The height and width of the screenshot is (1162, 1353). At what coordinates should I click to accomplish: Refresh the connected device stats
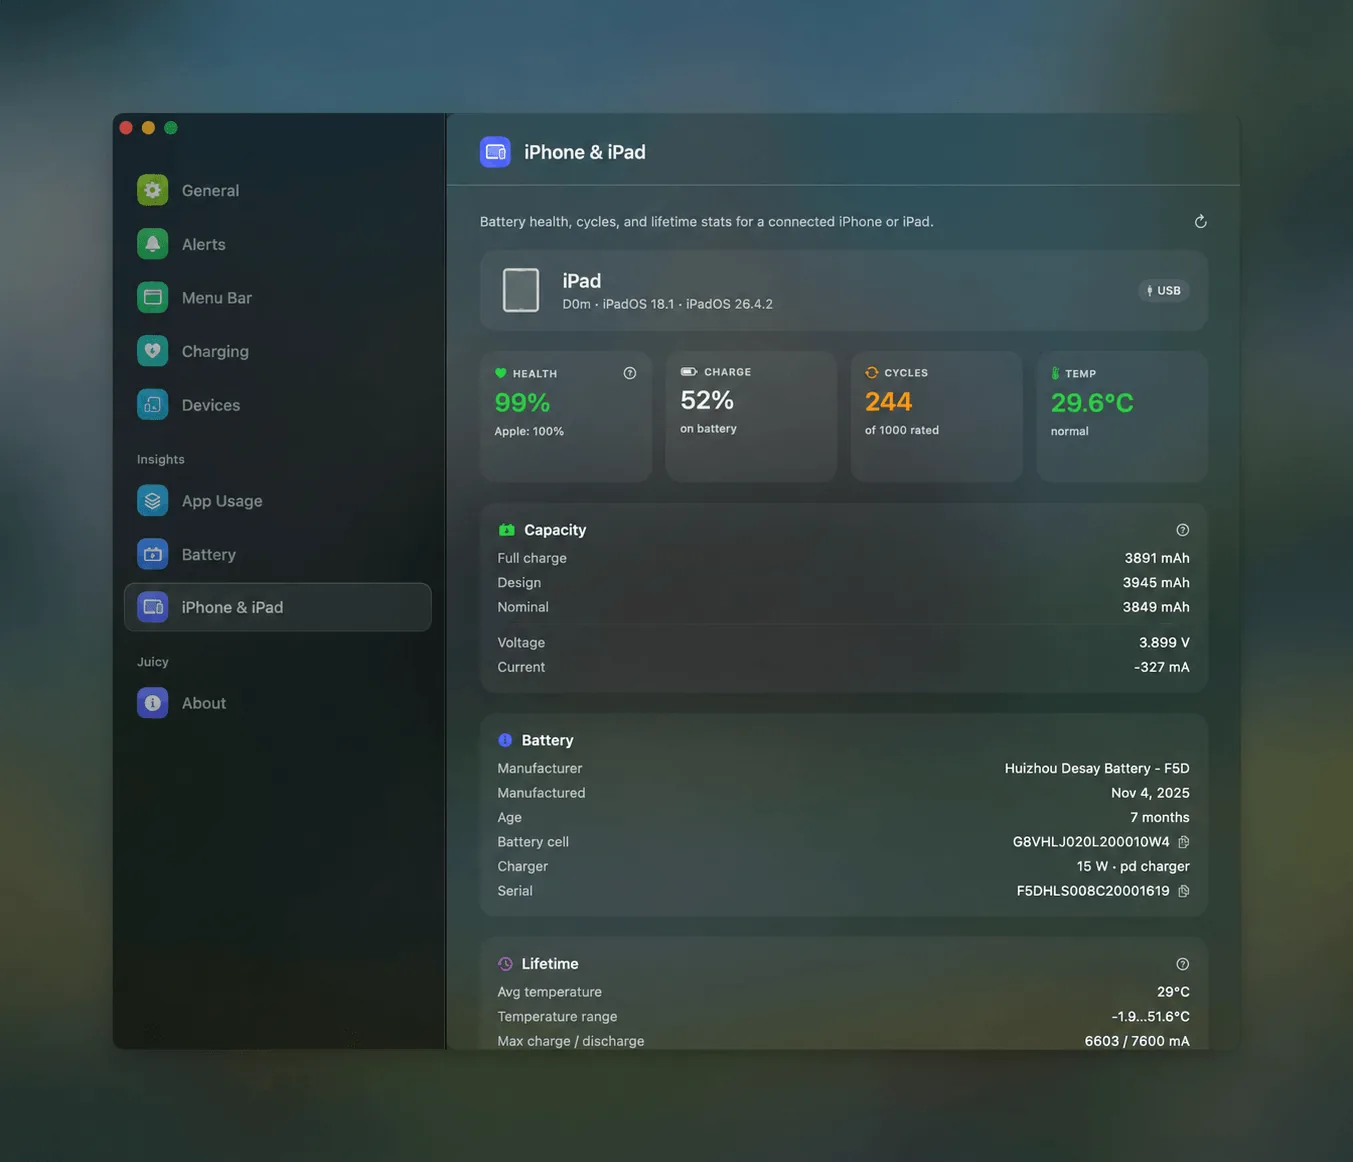point(1200,222)
